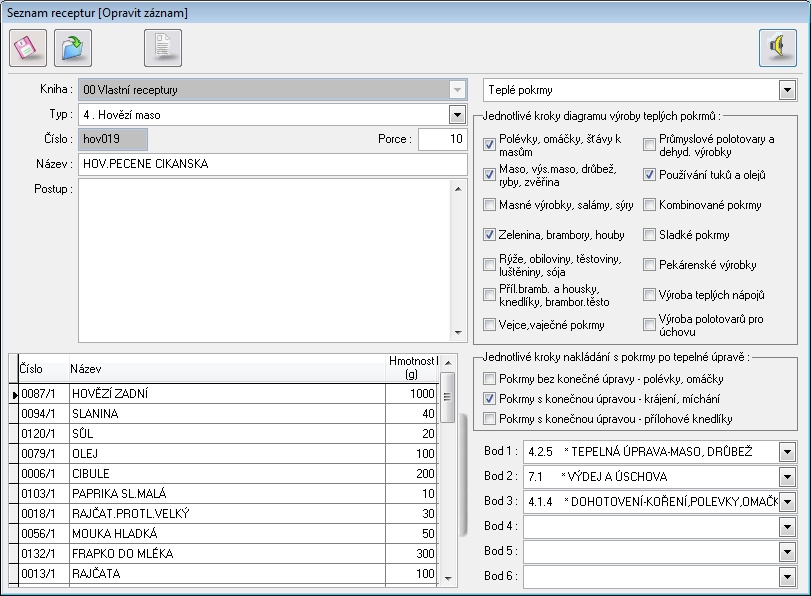Enable Kombinované pokrmy checkbox
811x596 pixels.
[x=649, y=205]
